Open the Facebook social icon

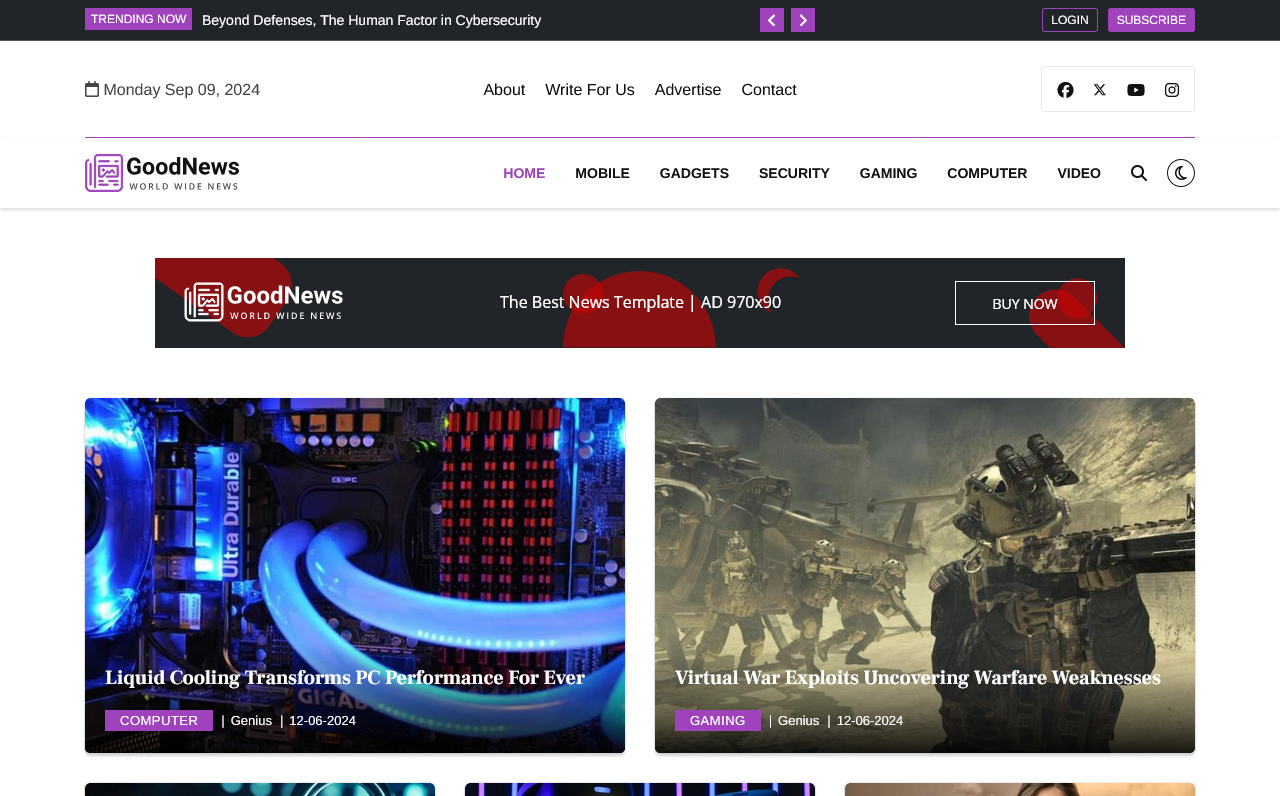pos(1065,90)
